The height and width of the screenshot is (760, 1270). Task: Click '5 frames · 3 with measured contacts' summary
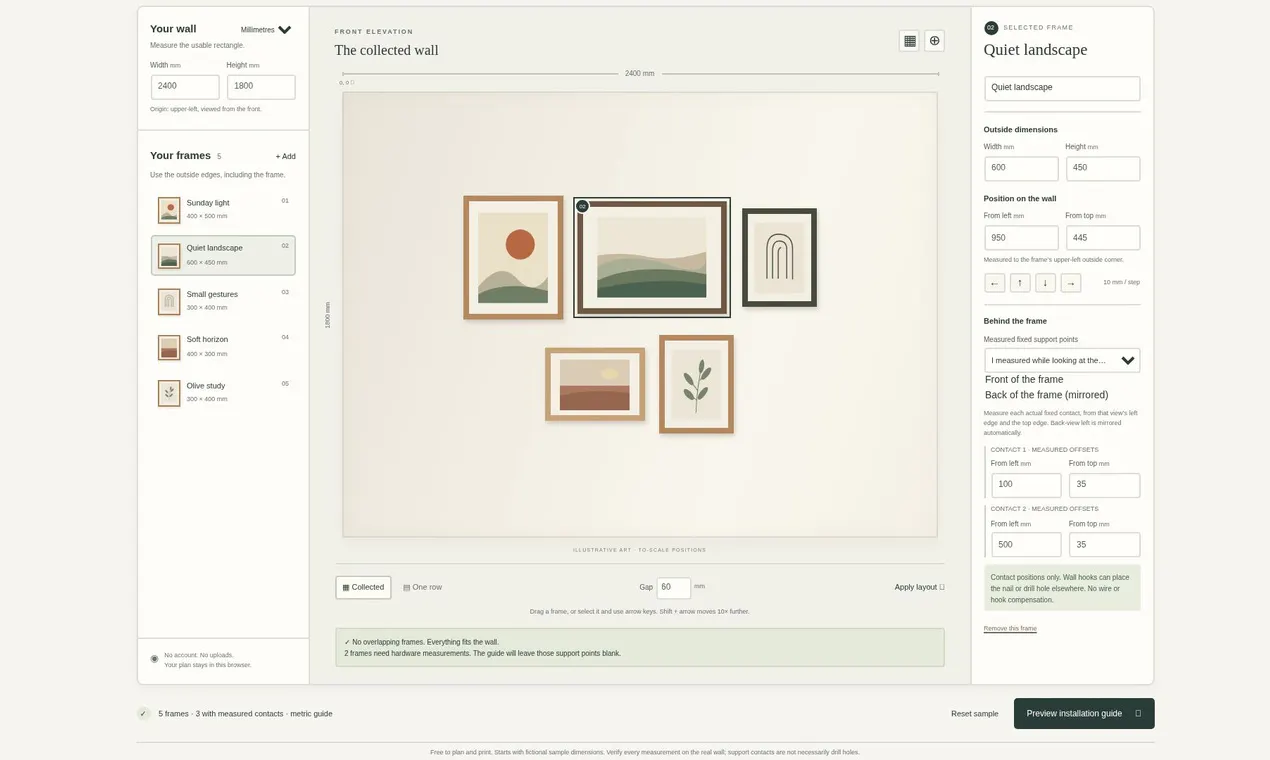pos(245,713)
